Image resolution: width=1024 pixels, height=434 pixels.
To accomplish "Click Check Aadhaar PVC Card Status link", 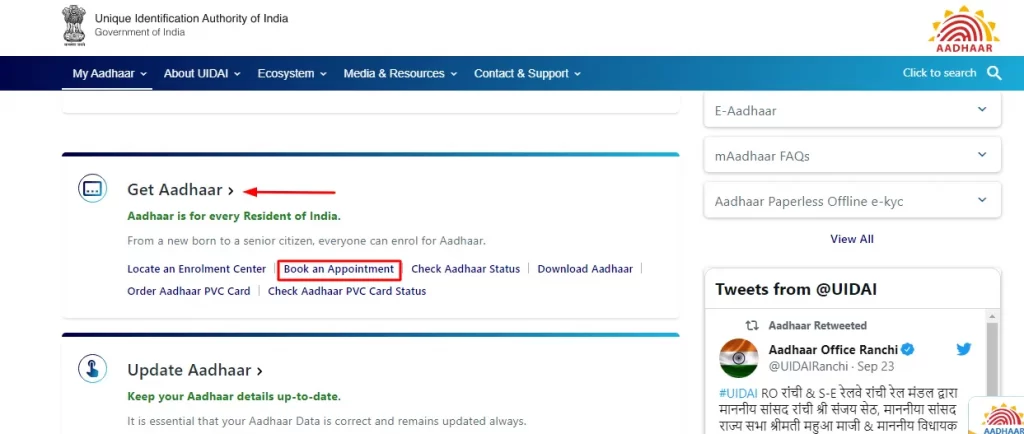I will click(347, 291).
